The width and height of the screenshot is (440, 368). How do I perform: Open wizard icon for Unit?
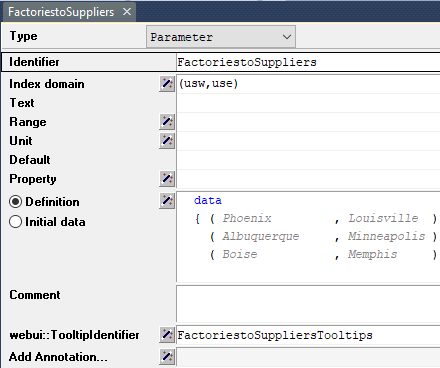point(167,141)
